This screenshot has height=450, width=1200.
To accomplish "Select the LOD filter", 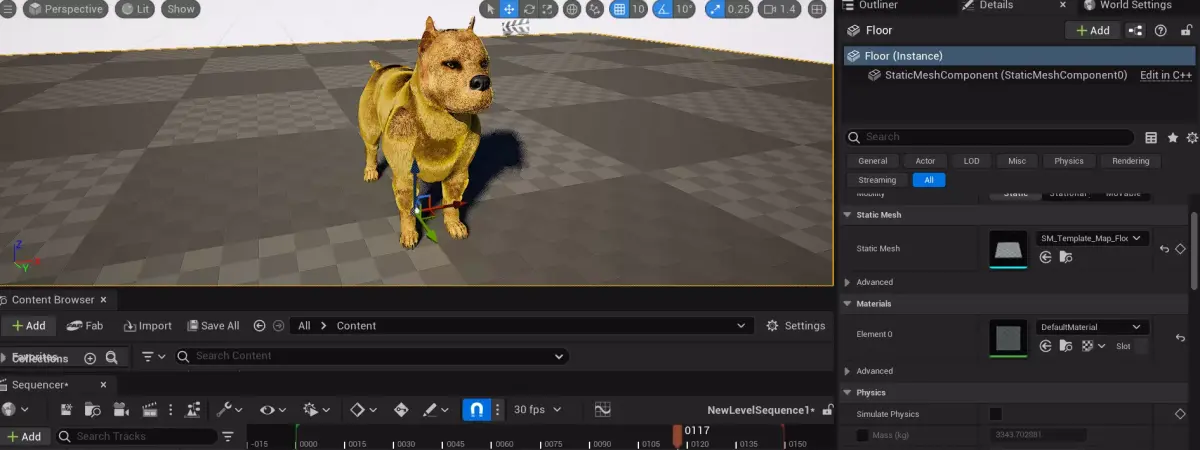I will (971, 161).
